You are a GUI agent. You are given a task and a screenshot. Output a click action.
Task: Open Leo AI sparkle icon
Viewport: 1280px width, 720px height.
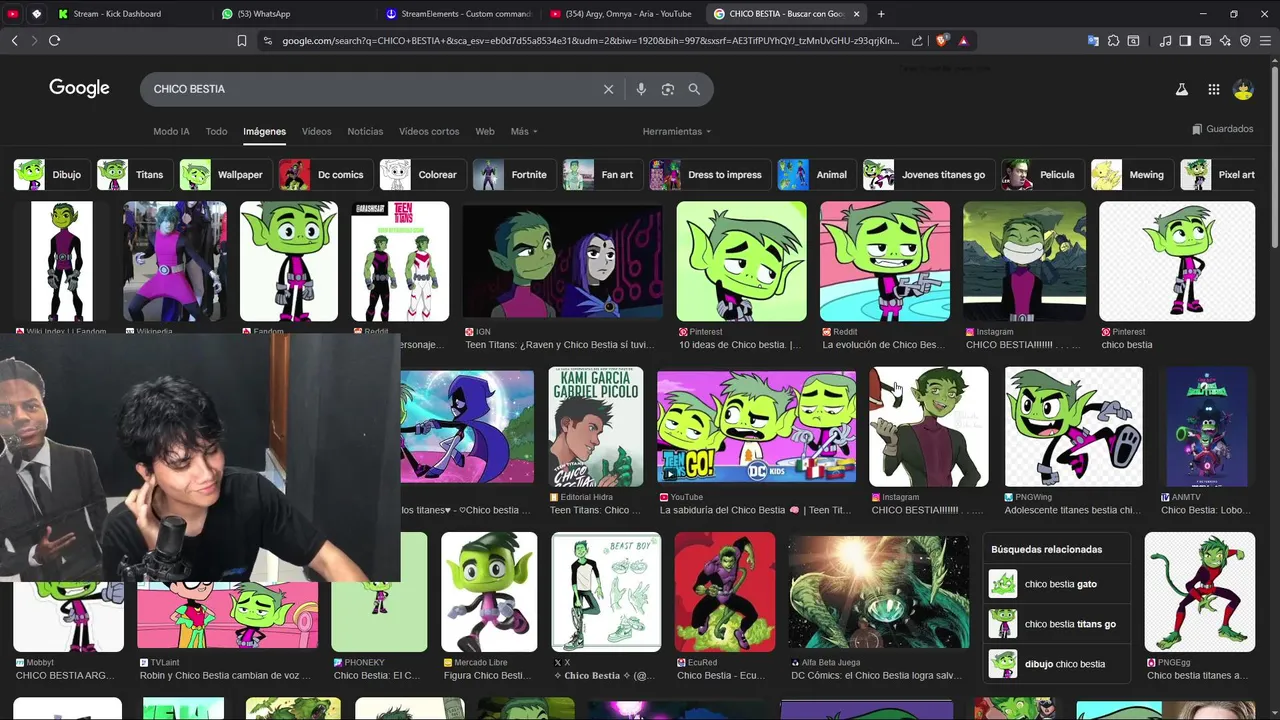click(x=1225, y=41)
